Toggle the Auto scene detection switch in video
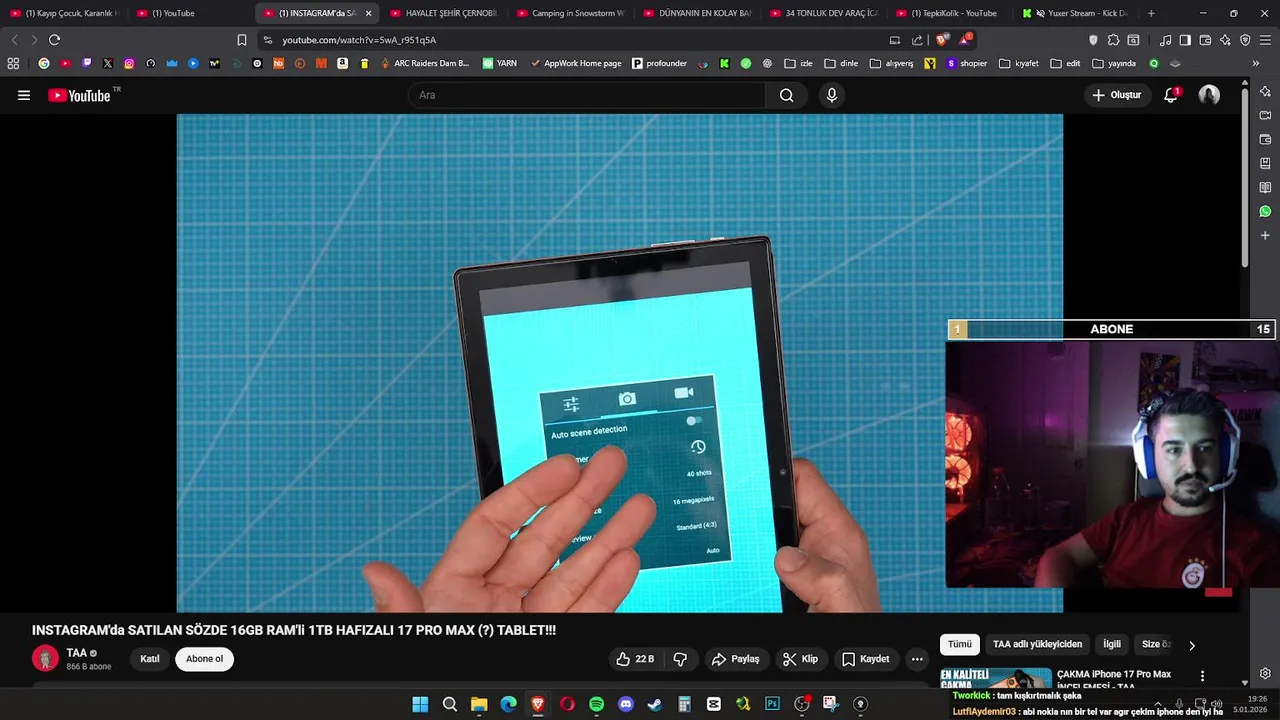This screenshot has width=1280, height=720. [x=693, y=421]
